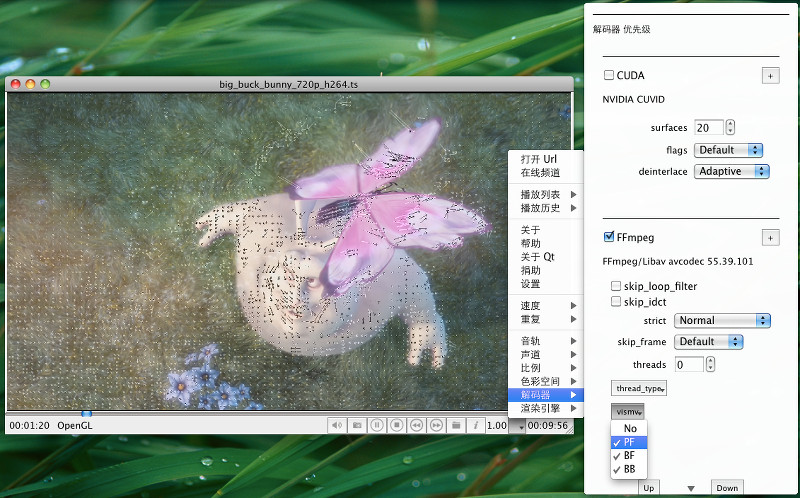The image size is (800, 498).
Task: Open the 速度 submenu
Action: 545,306
